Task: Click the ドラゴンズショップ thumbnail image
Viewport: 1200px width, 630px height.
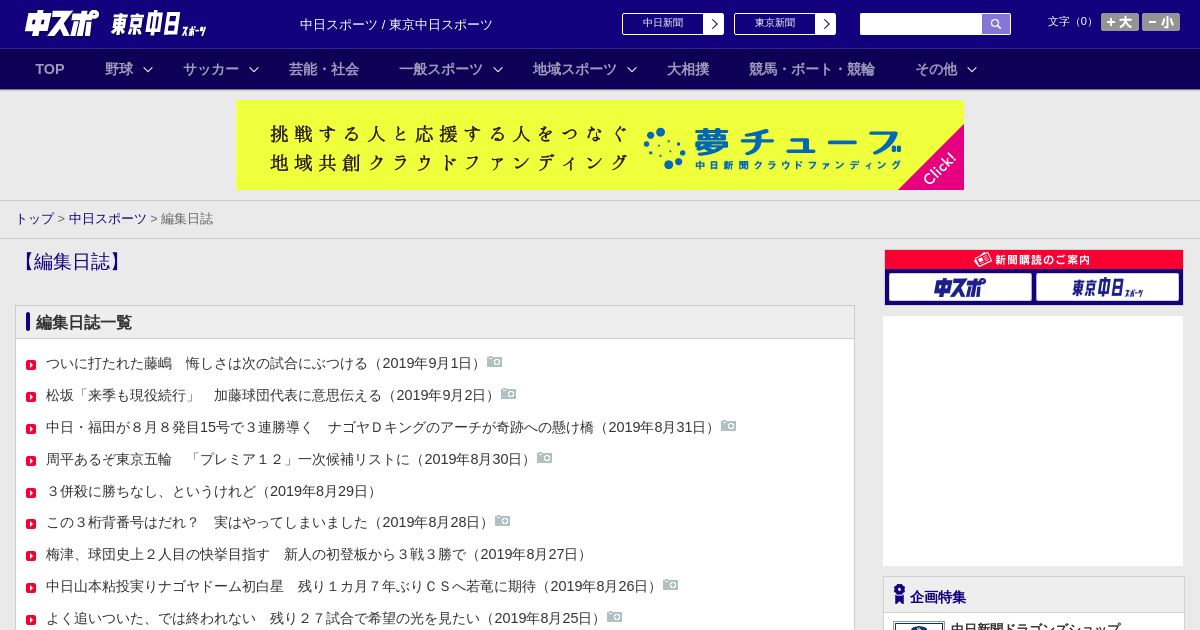Action: [x=919, y=626]
